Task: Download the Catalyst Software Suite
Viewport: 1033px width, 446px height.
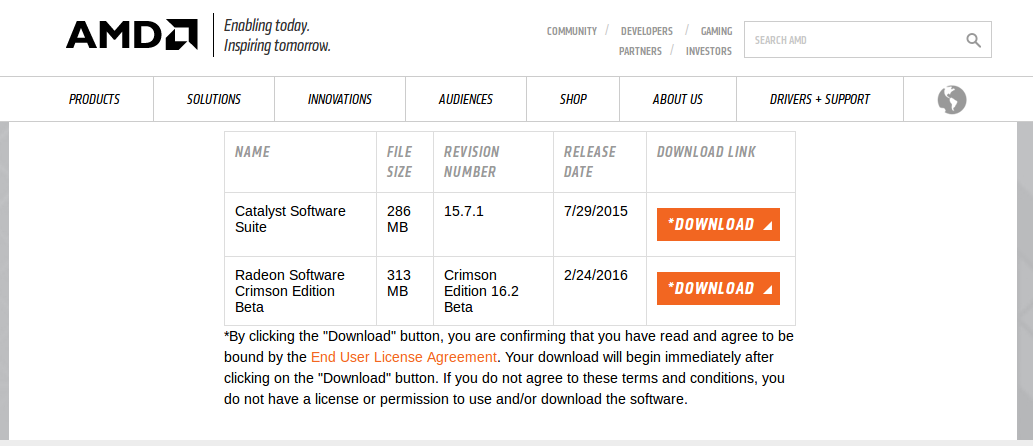Action: pos(718,225)
